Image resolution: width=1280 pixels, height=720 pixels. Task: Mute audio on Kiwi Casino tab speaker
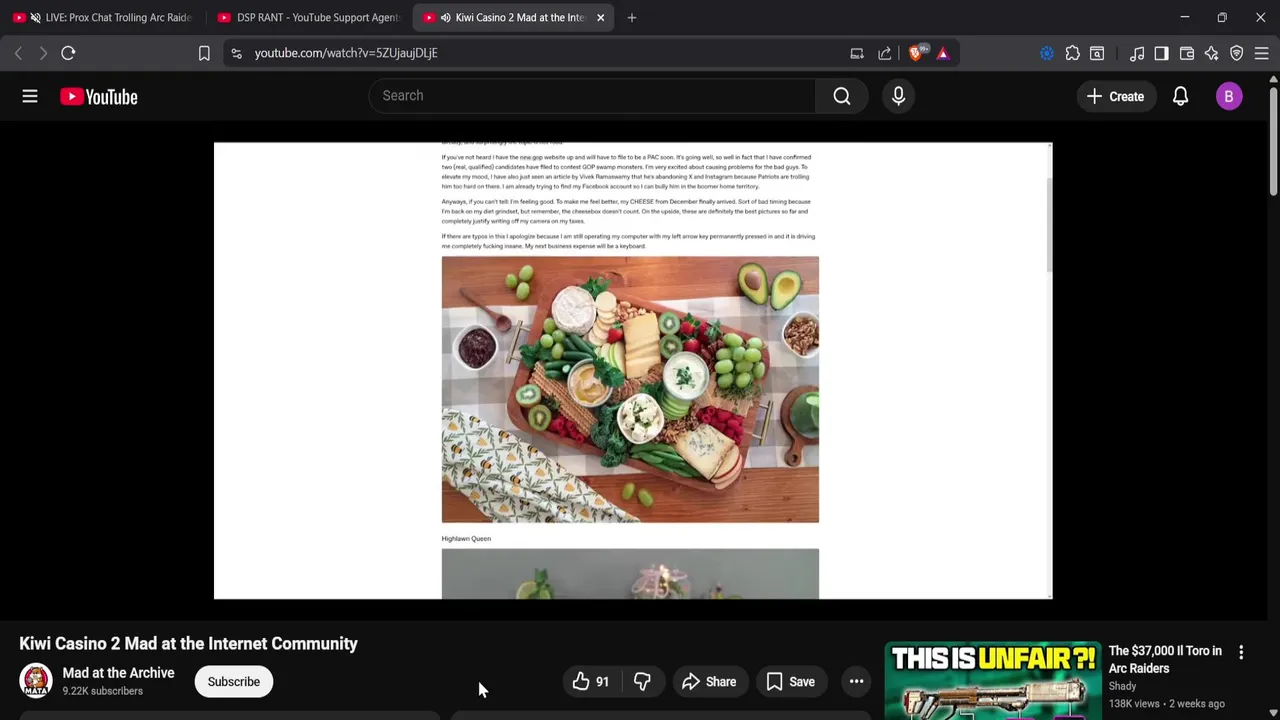[445, 17]
